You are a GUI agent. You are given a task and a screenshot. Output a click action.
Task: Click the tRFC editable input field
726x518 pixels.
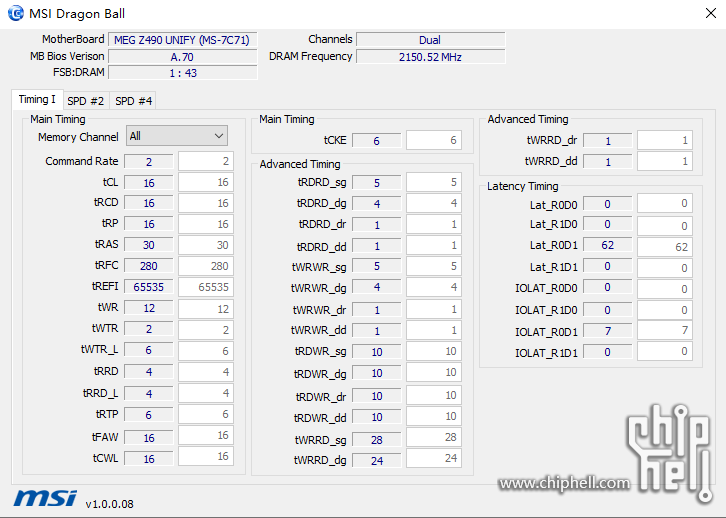point(206,266)
